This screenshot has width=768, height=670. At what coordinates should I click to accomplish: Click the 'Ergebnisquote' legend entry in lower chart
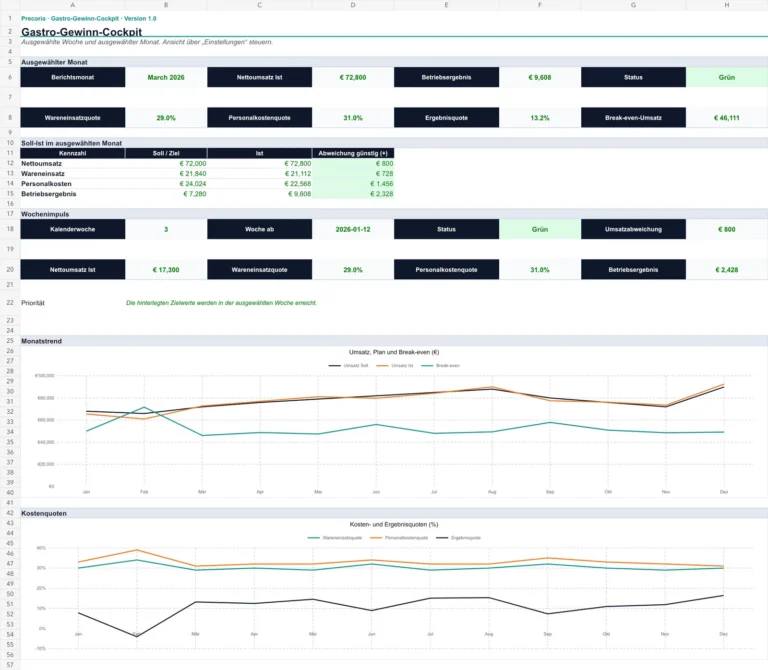point(458,538)
